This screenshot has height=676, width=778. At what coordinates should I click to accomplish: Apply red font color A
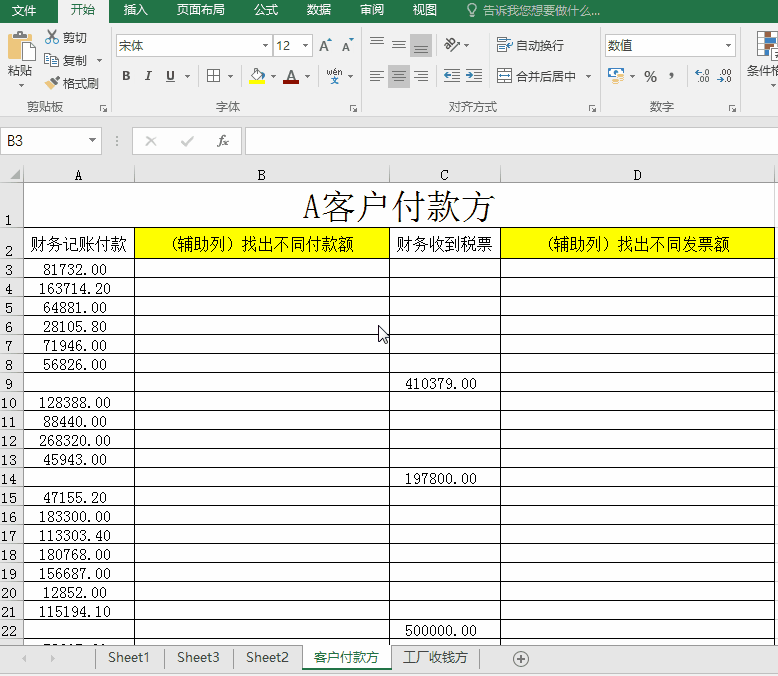pos(291,76)
